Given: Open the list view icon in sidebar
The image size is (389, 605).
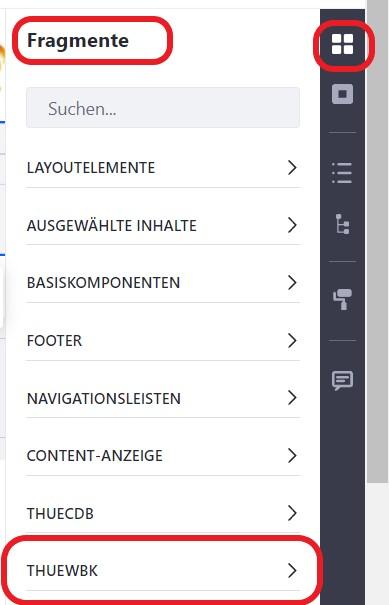Looking at the screenshot, I should (342, 172).
